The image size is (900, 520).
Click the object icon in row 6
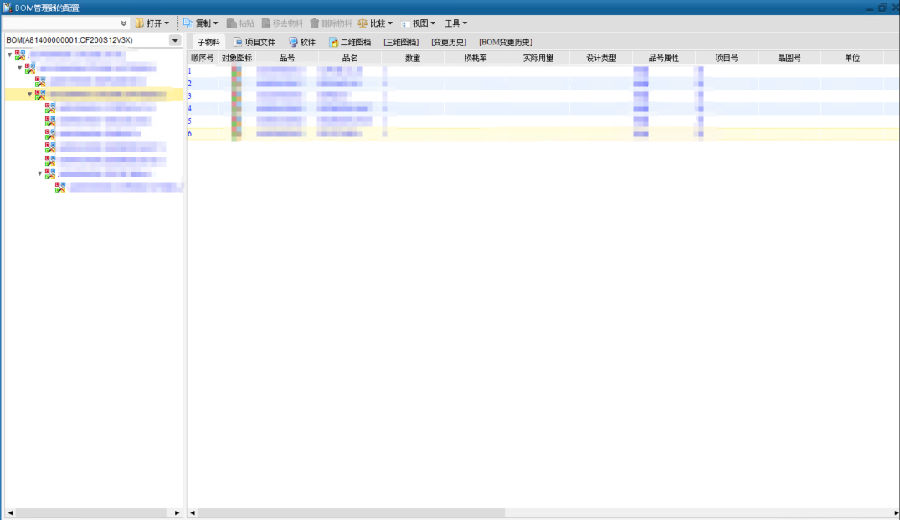coord(236,134)
